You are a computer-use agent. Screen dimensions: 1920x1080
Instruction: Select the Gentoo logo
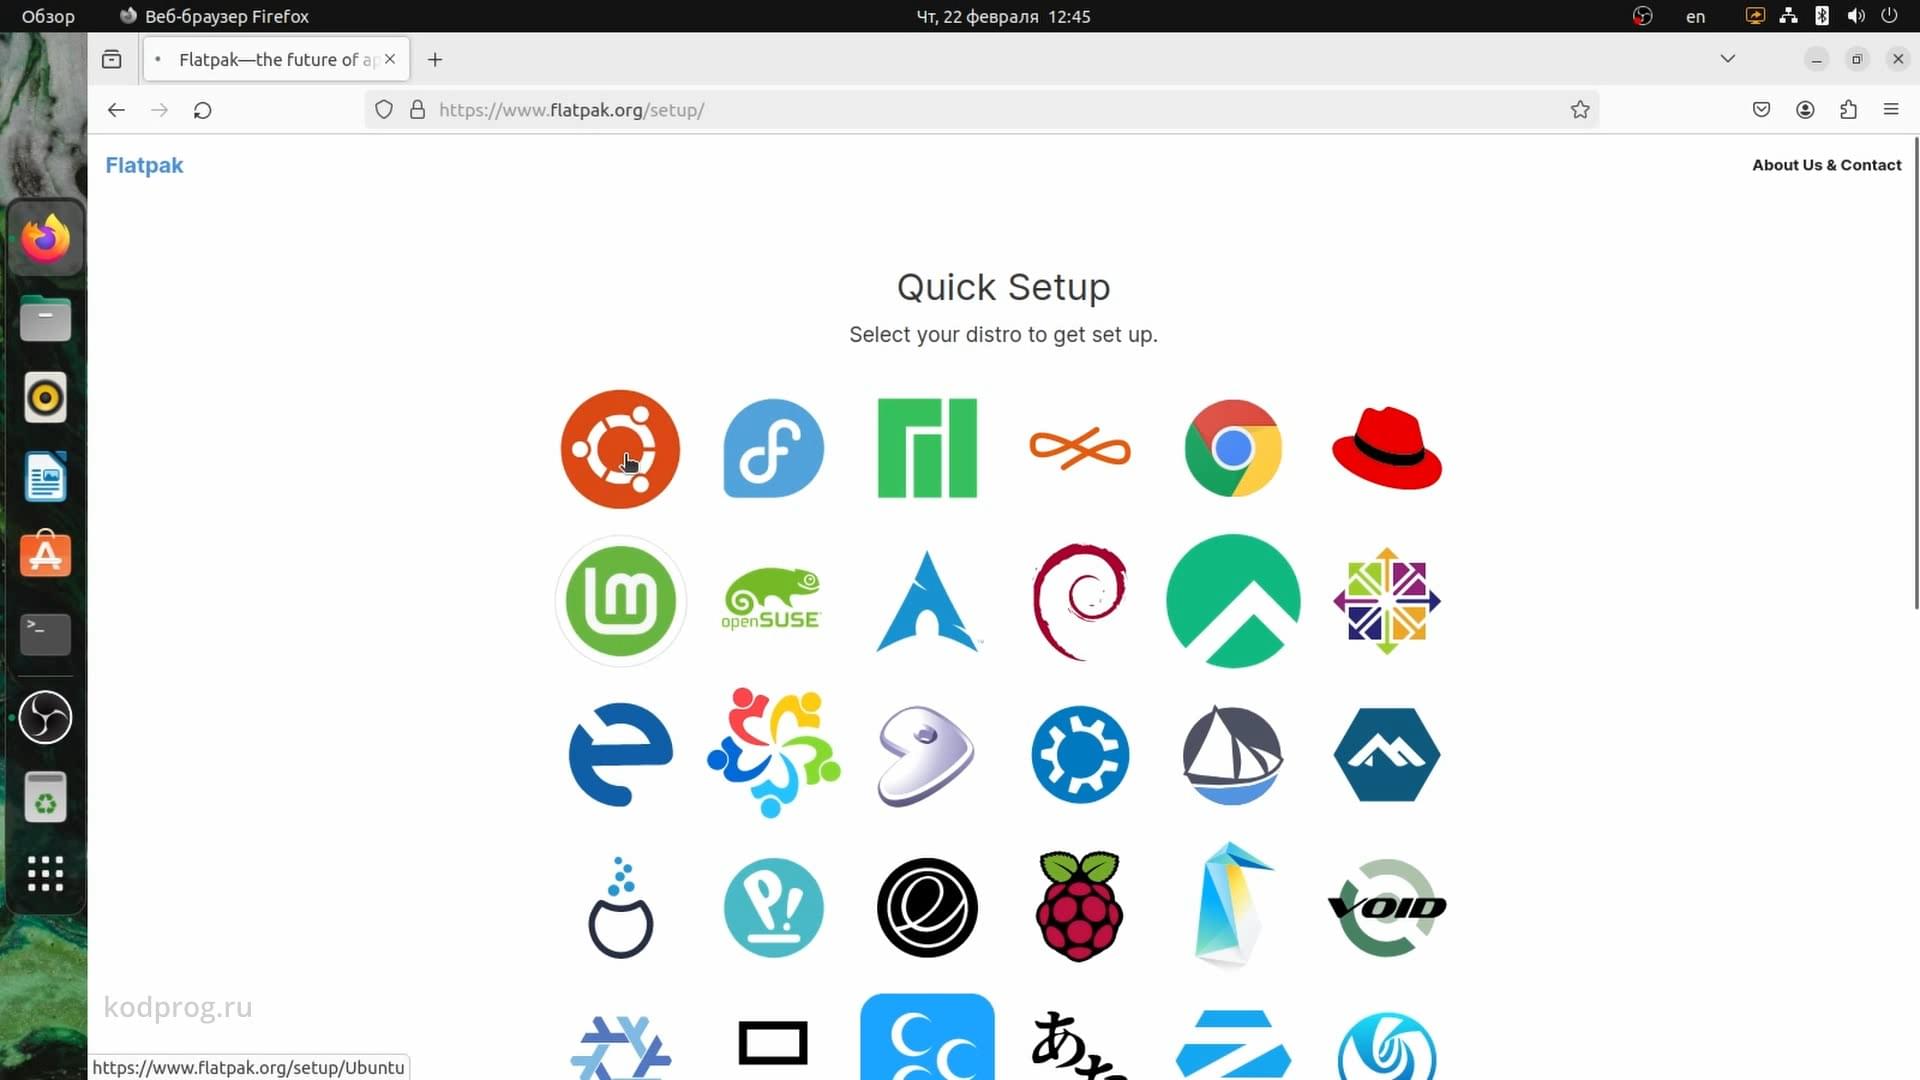(x=926, y=755)
